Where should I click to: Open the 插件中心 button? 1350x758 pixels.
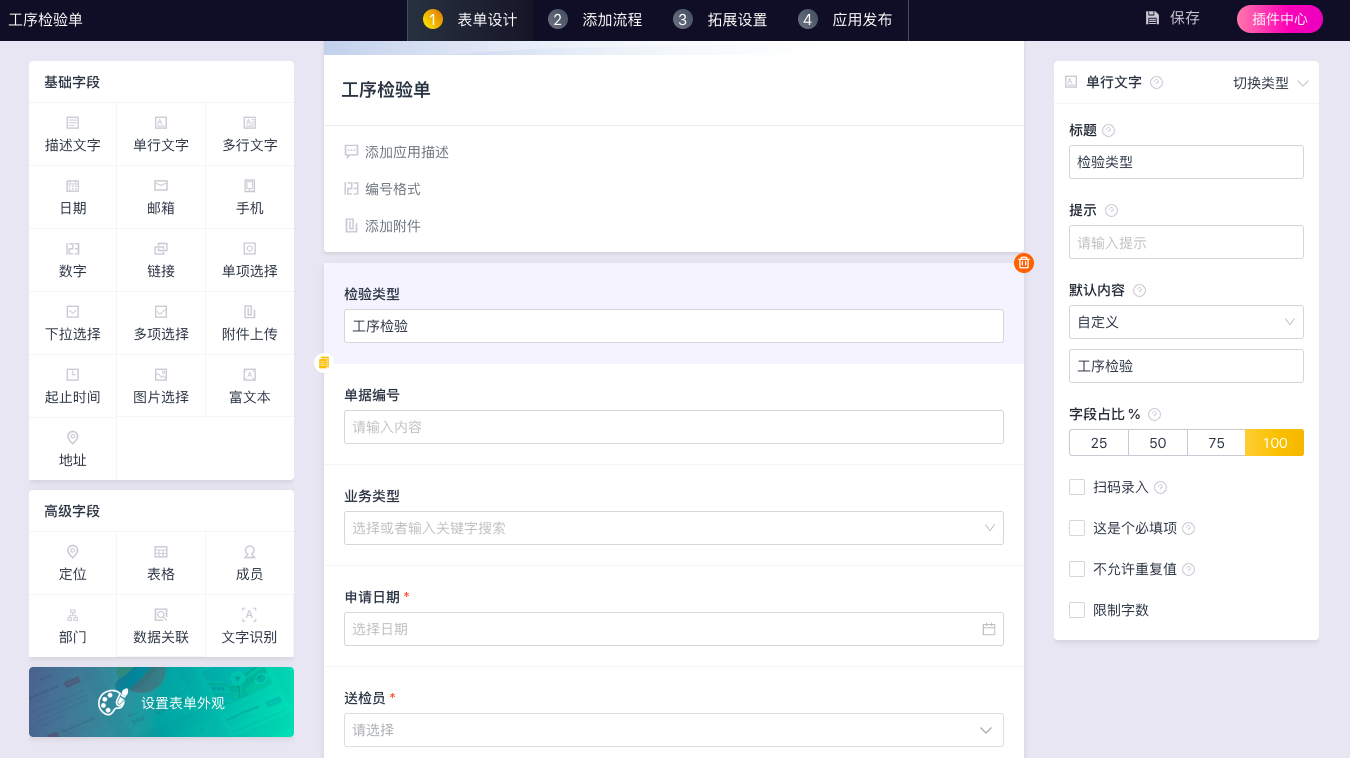(1280, 19)
